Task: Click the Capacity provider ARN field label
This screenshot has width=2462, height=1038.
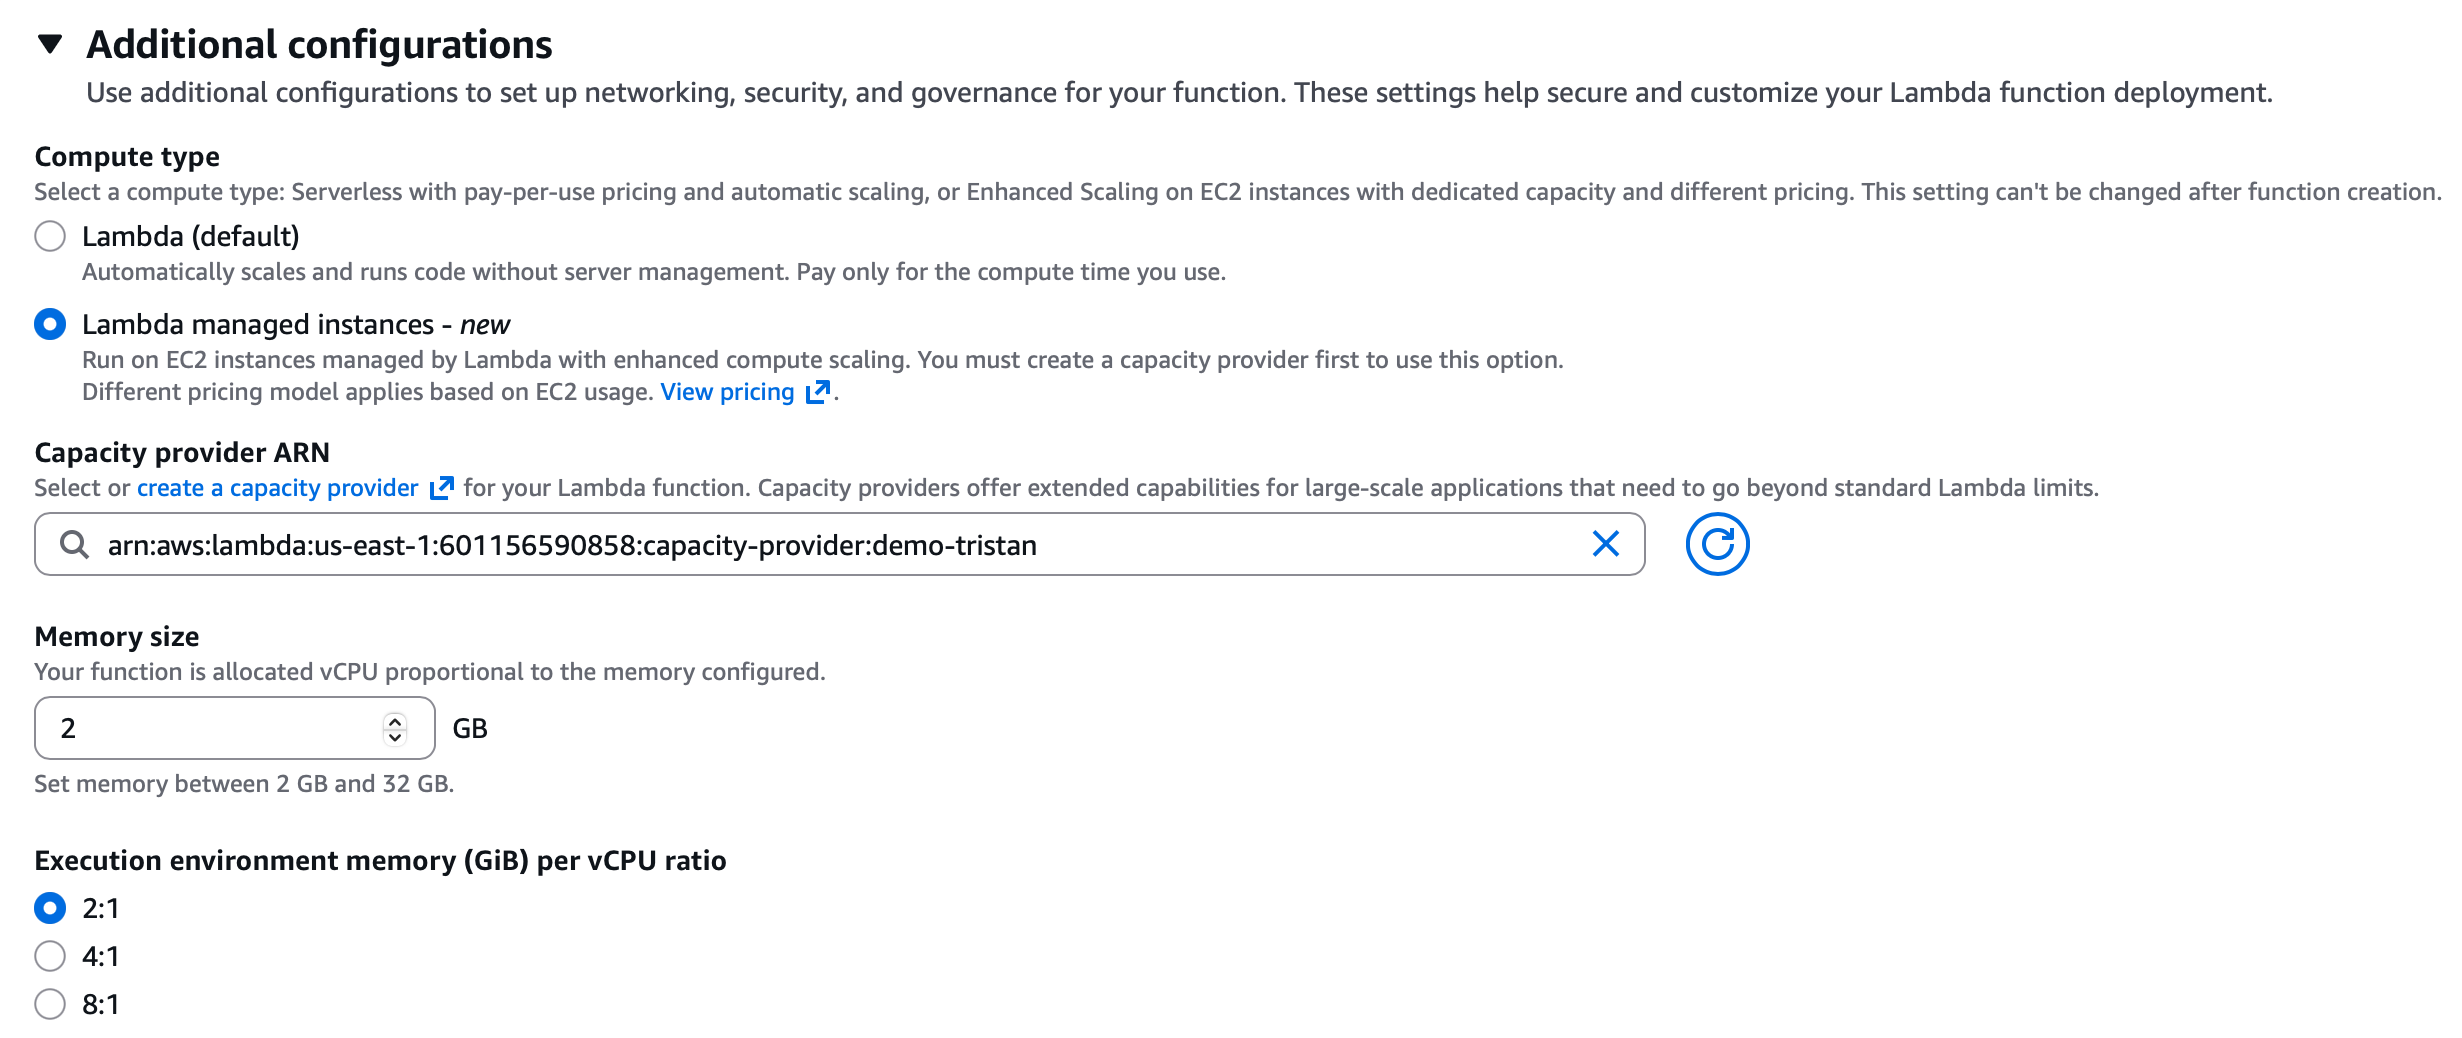Action: [182, 453]
